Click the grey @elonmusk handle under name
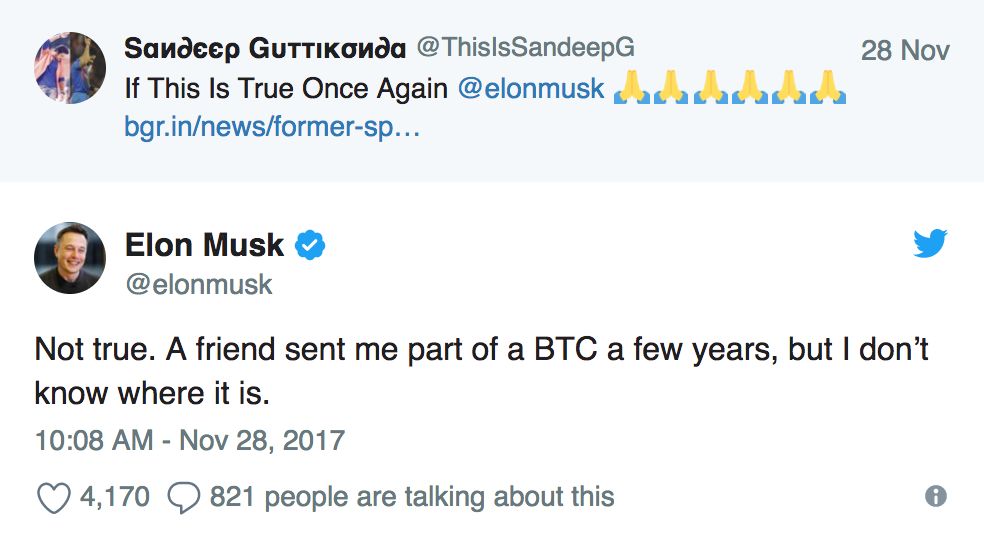Viewport: 984px width, 534px height. [x=198, y=284]
